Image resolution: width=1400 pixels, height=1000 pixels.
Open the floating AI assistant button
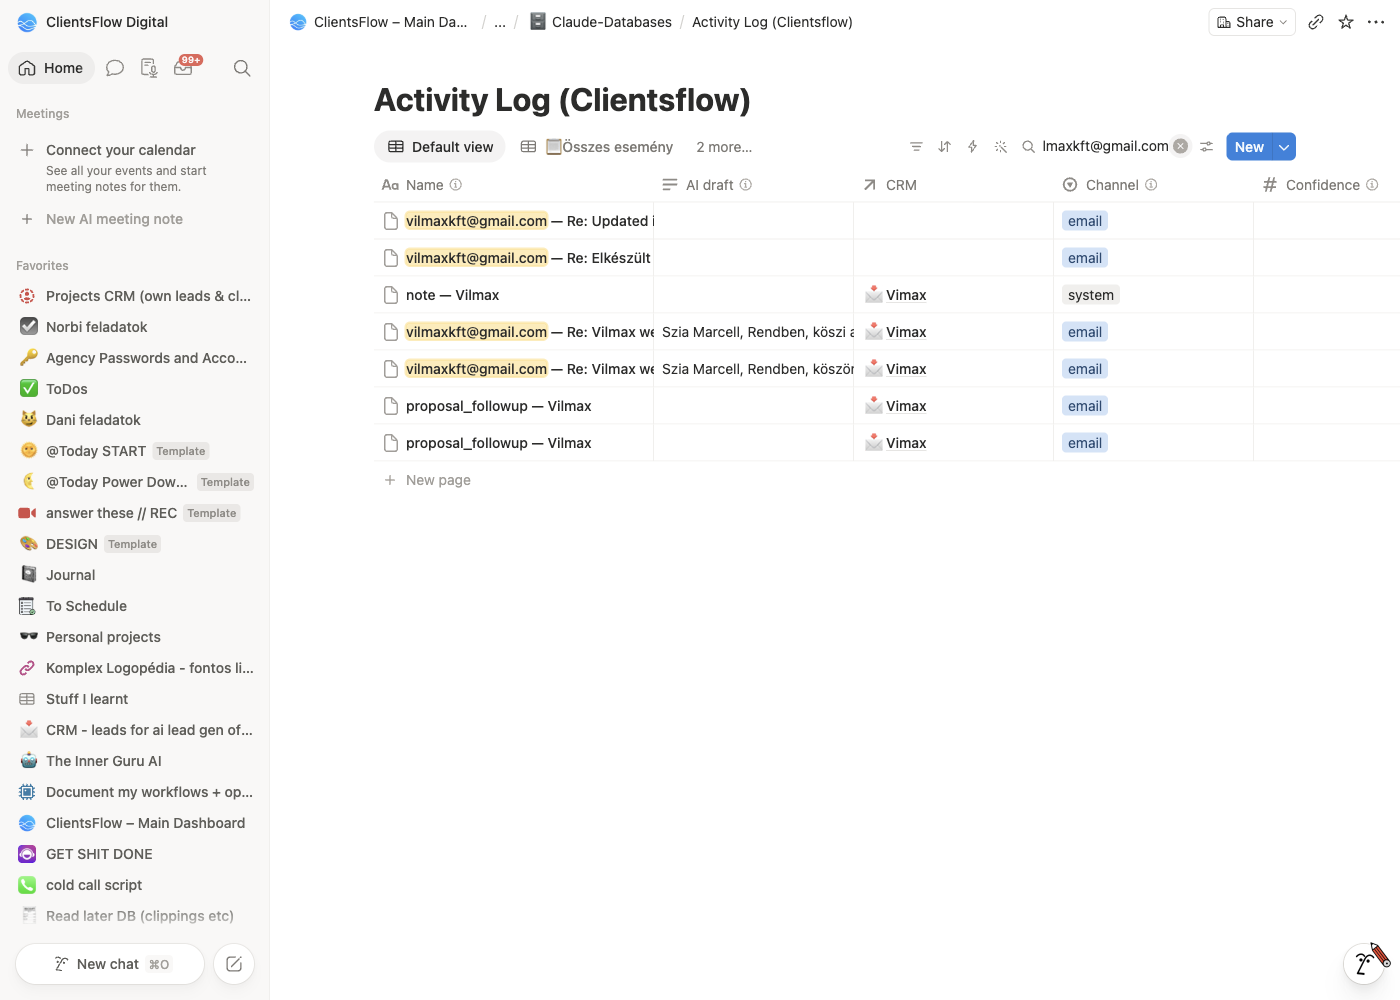tap(1363, 964)
